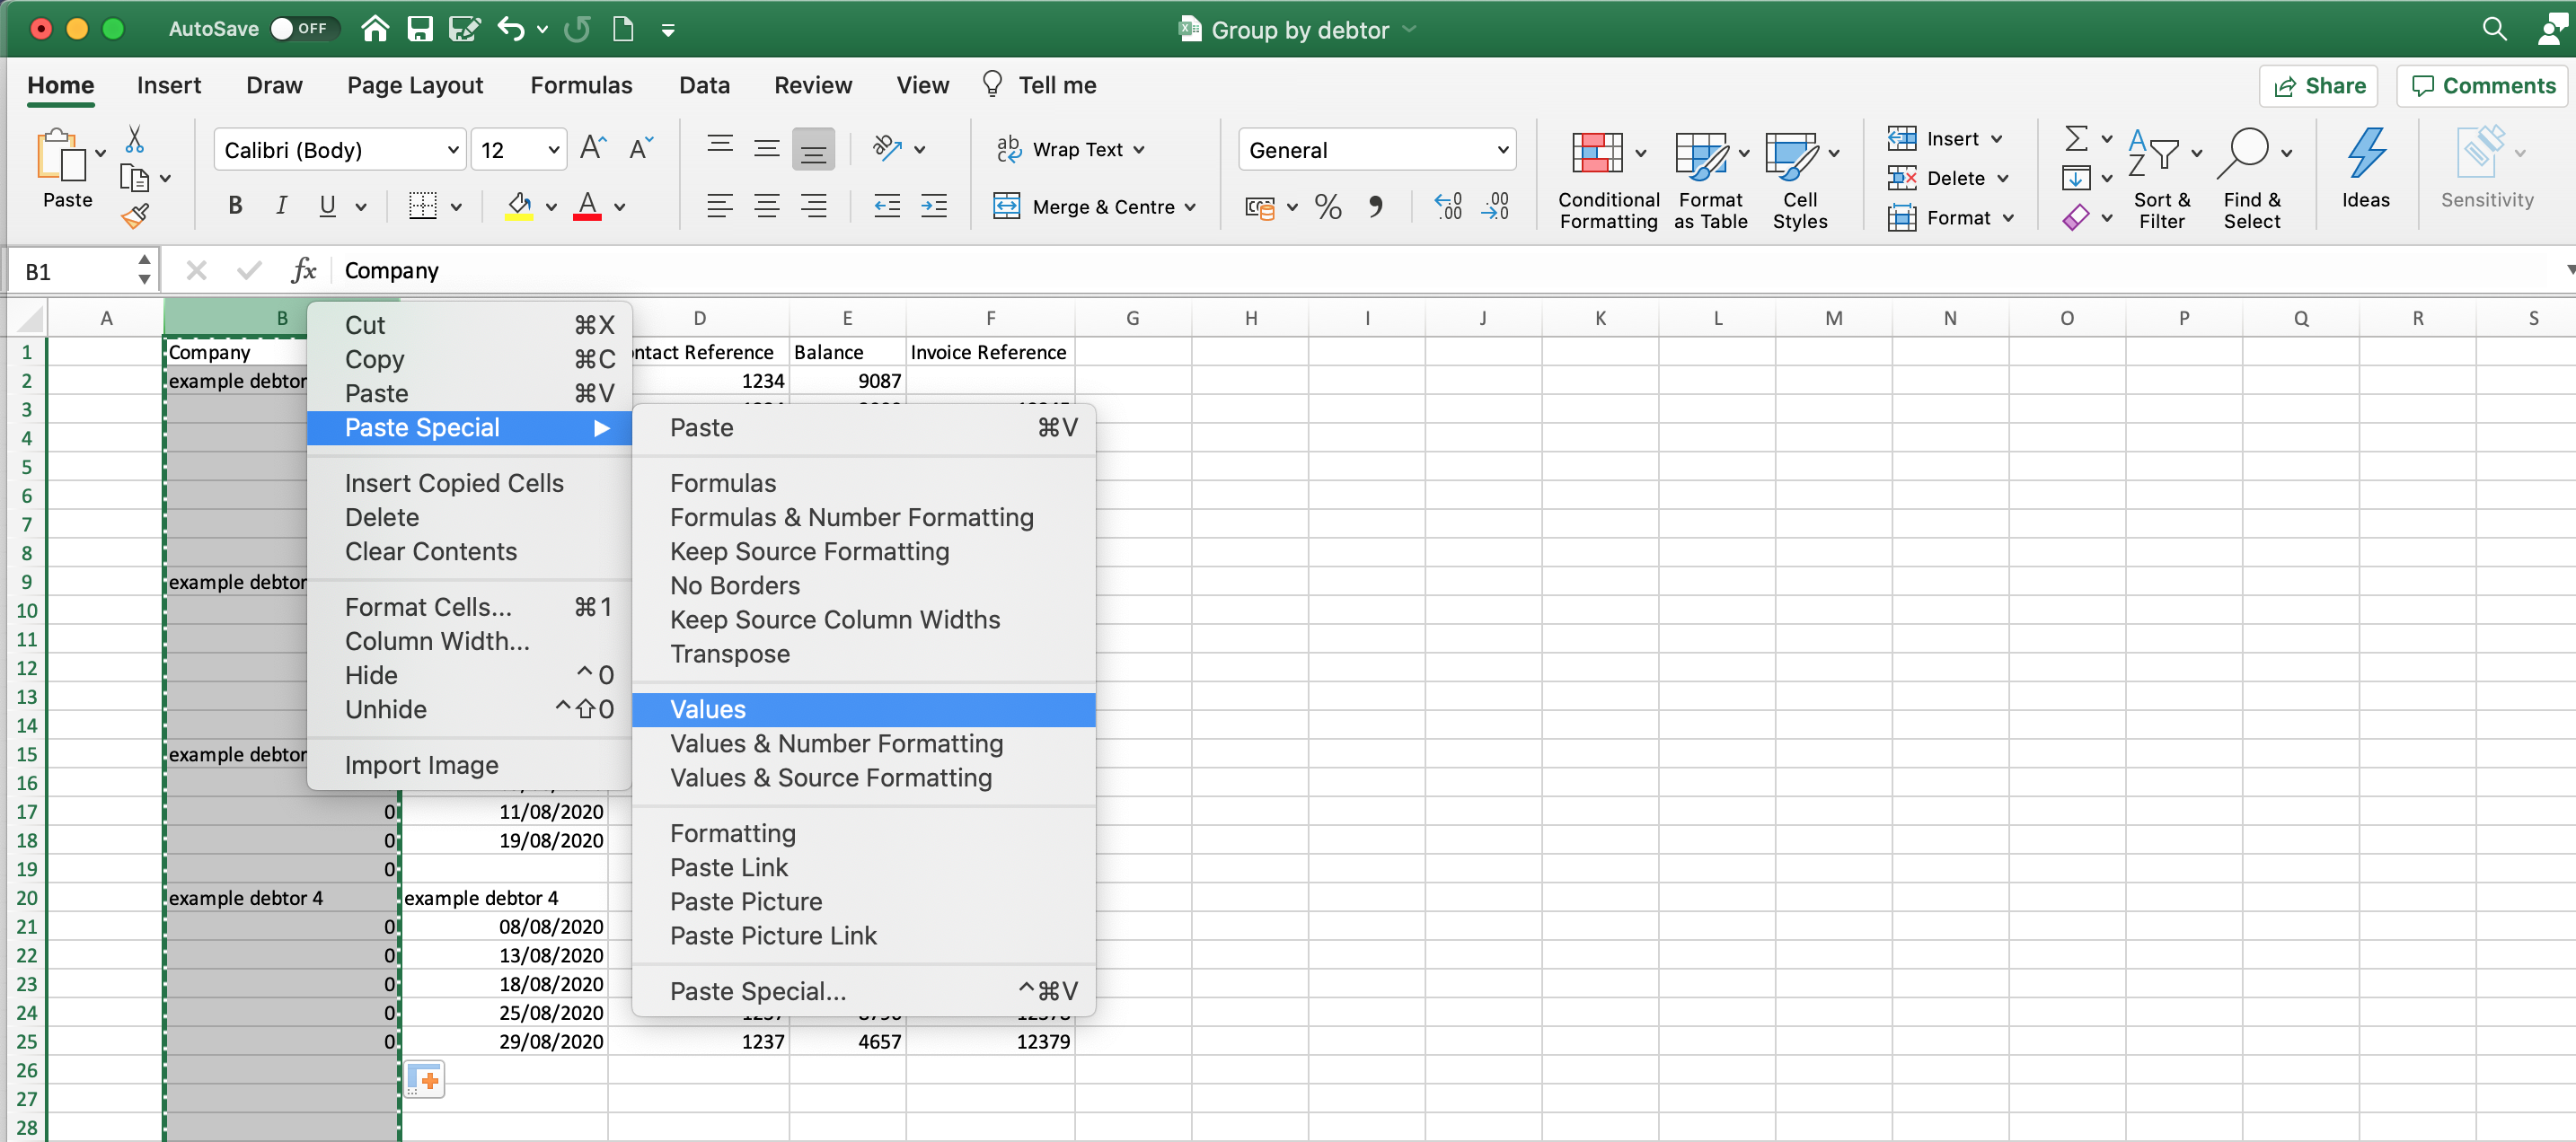Choose Transpose from the paste submenu

(x=730, y=654)
